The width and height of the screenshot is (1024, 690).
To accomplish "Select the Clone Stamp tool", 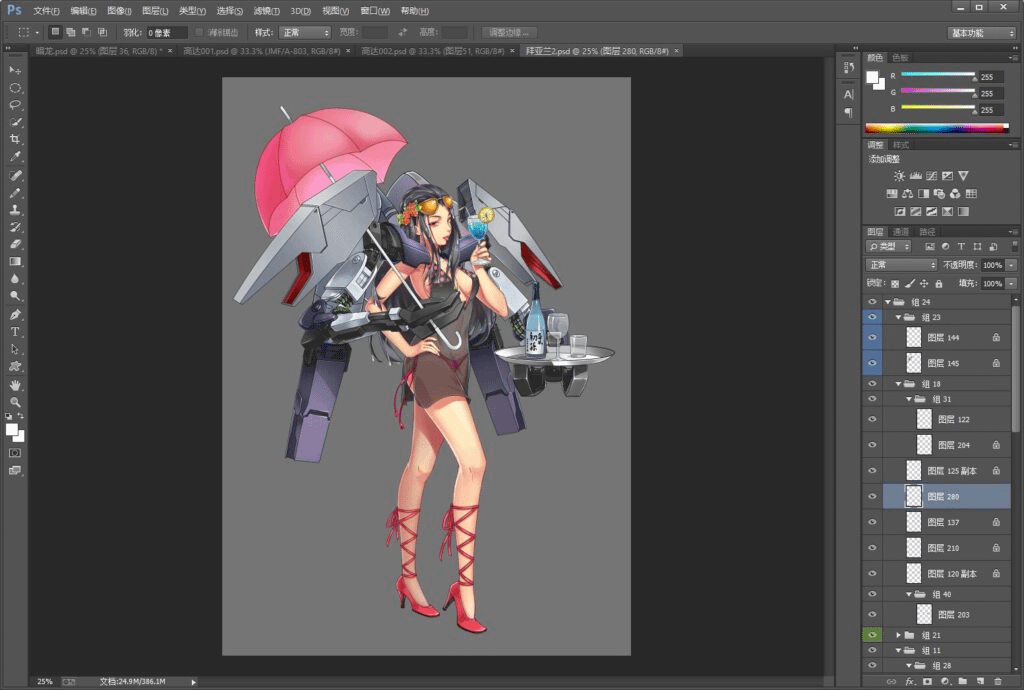I will (x=15, y=210).
